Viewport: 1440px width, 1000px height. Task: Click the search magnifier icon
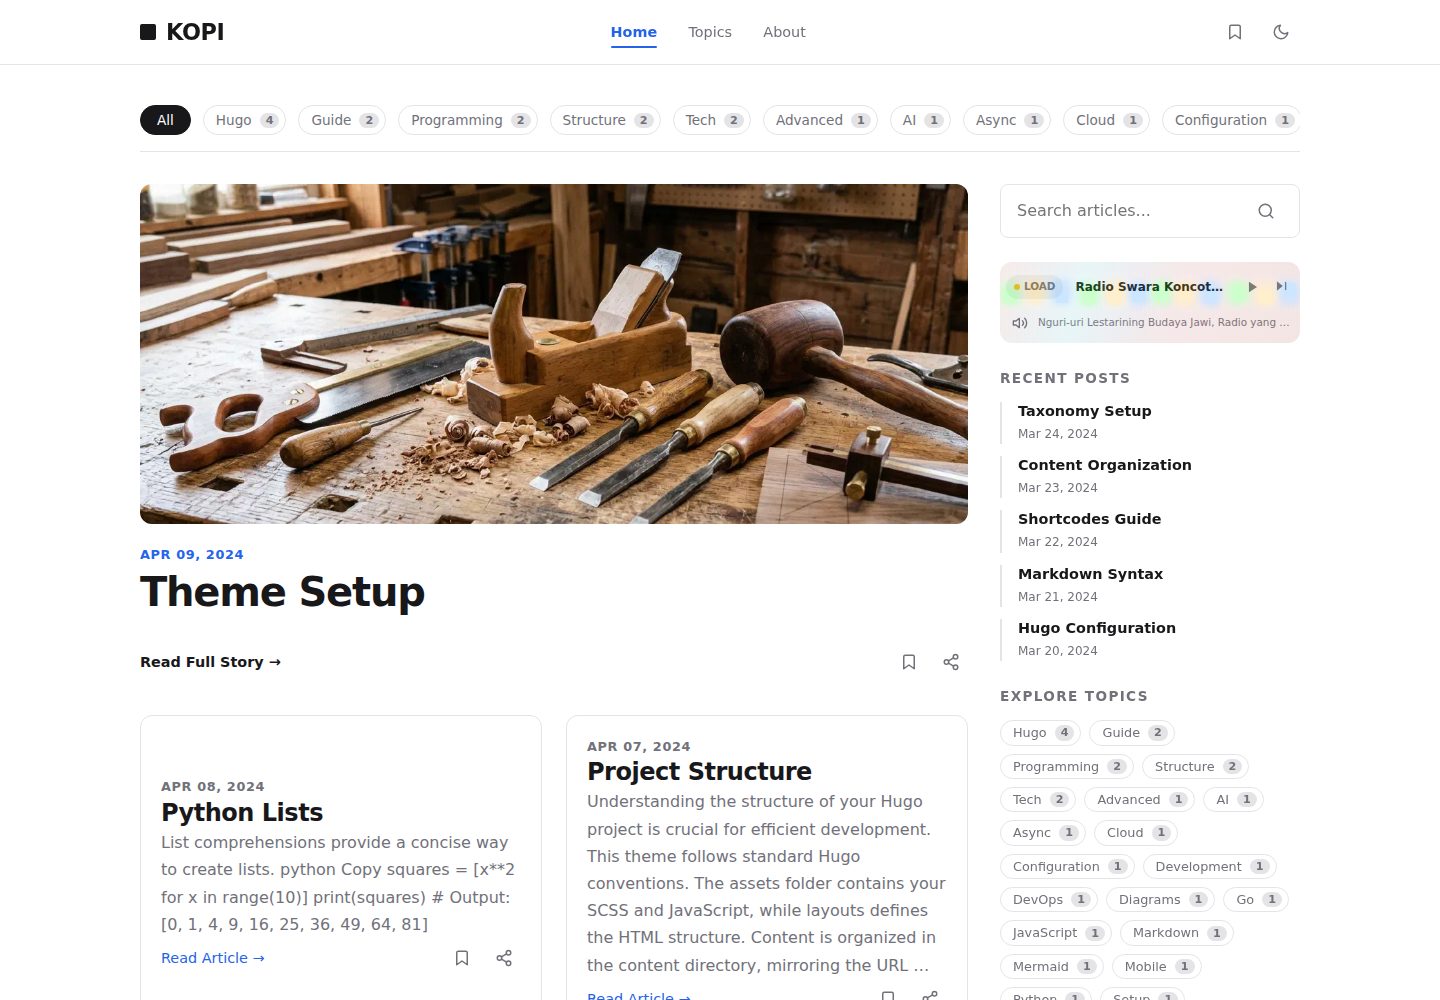point(1266,211)
